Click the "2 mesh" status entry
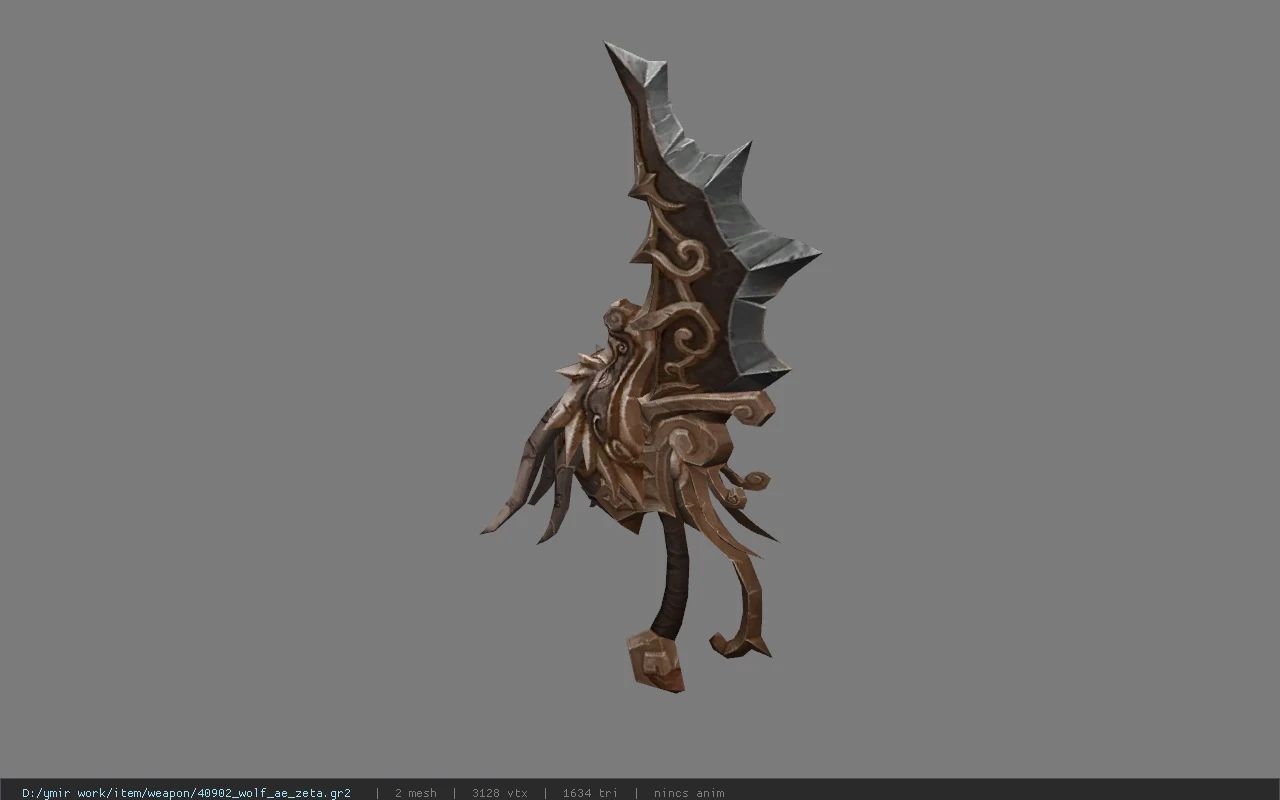The width and height of the screenshot is (1280, 800). (x=415, y=793)
